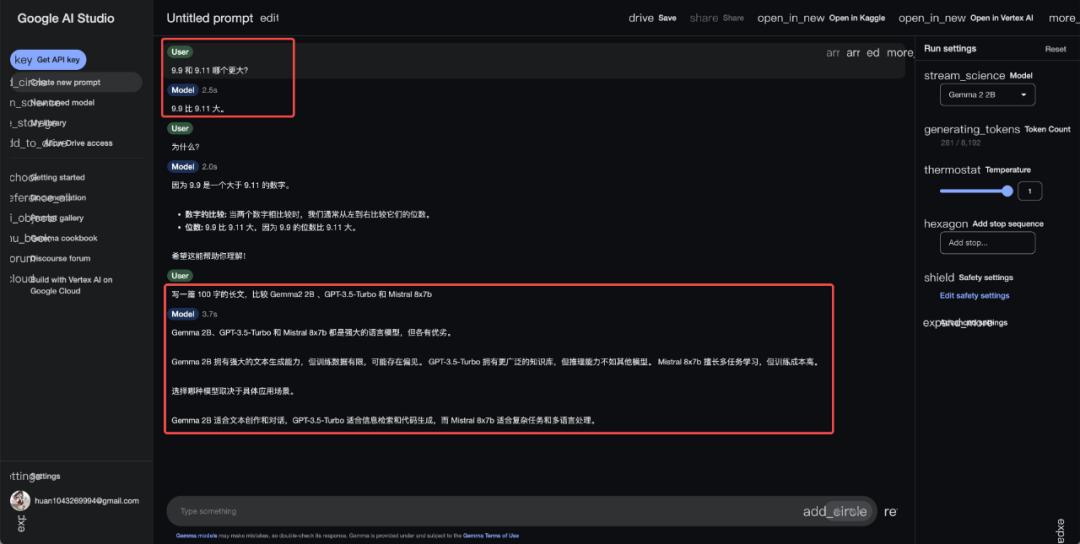Click the Model chip labeled 2.0s
1080x544 pixels.
183,167
